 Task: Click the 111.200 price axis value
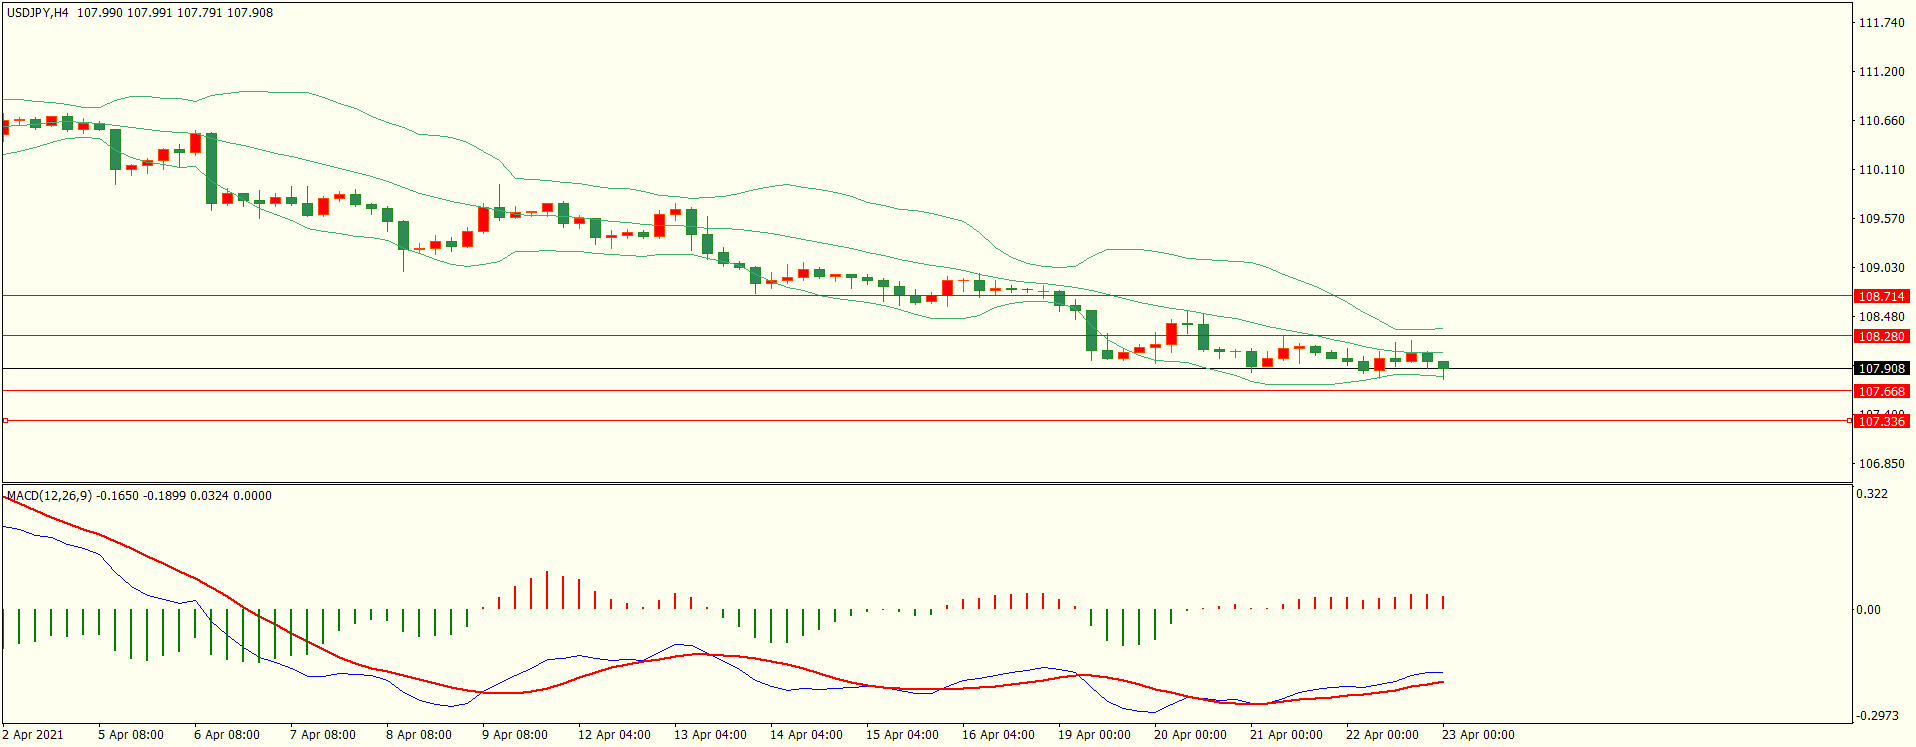tap(1881, 72)
